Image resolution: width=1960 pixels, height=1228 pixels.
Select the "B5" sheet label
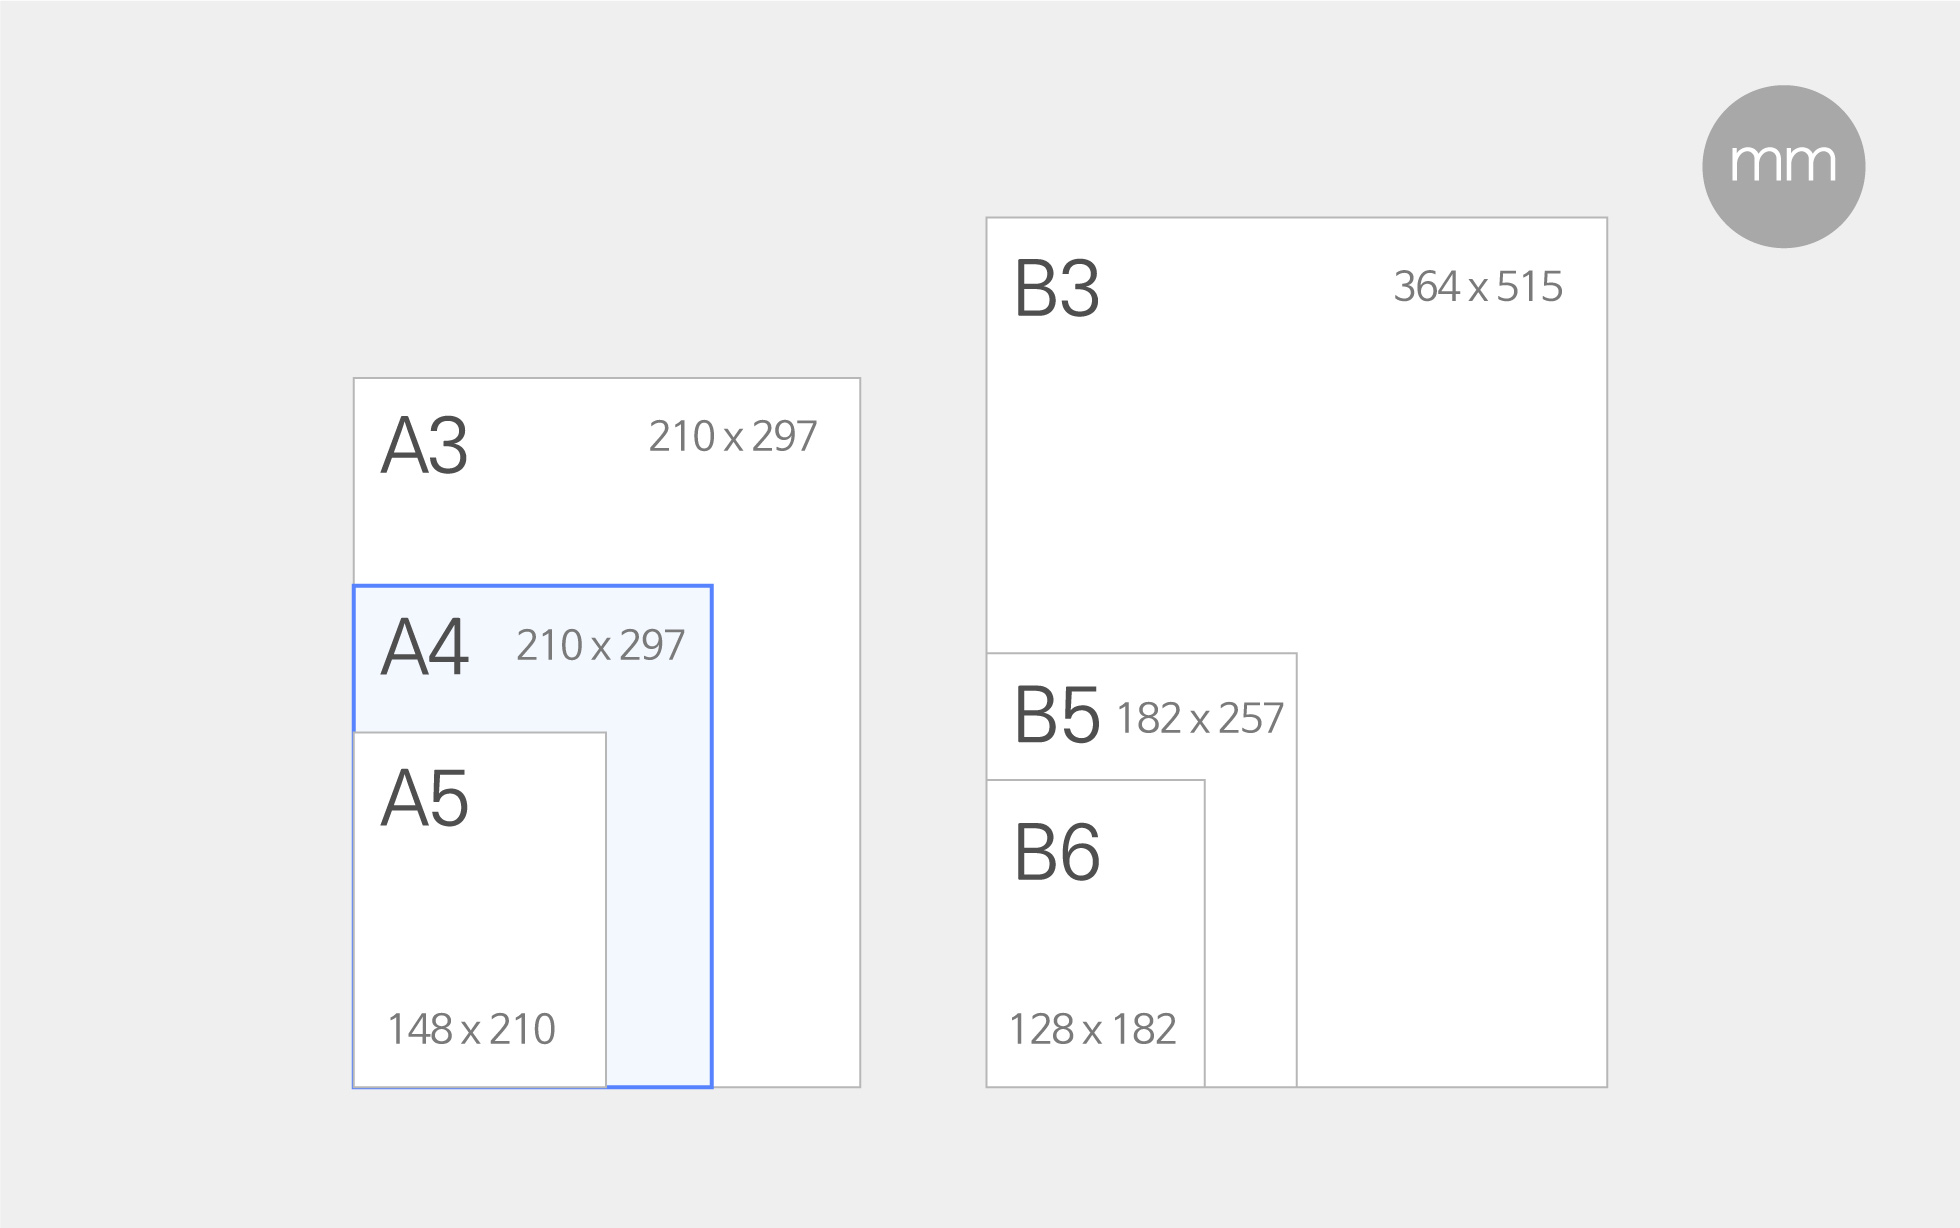click(1057, 715)
